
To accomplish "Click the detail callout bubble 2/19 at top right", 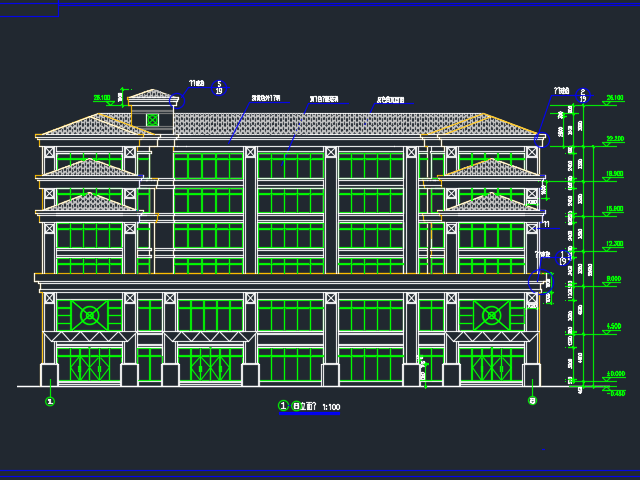I will pos(582,96).
